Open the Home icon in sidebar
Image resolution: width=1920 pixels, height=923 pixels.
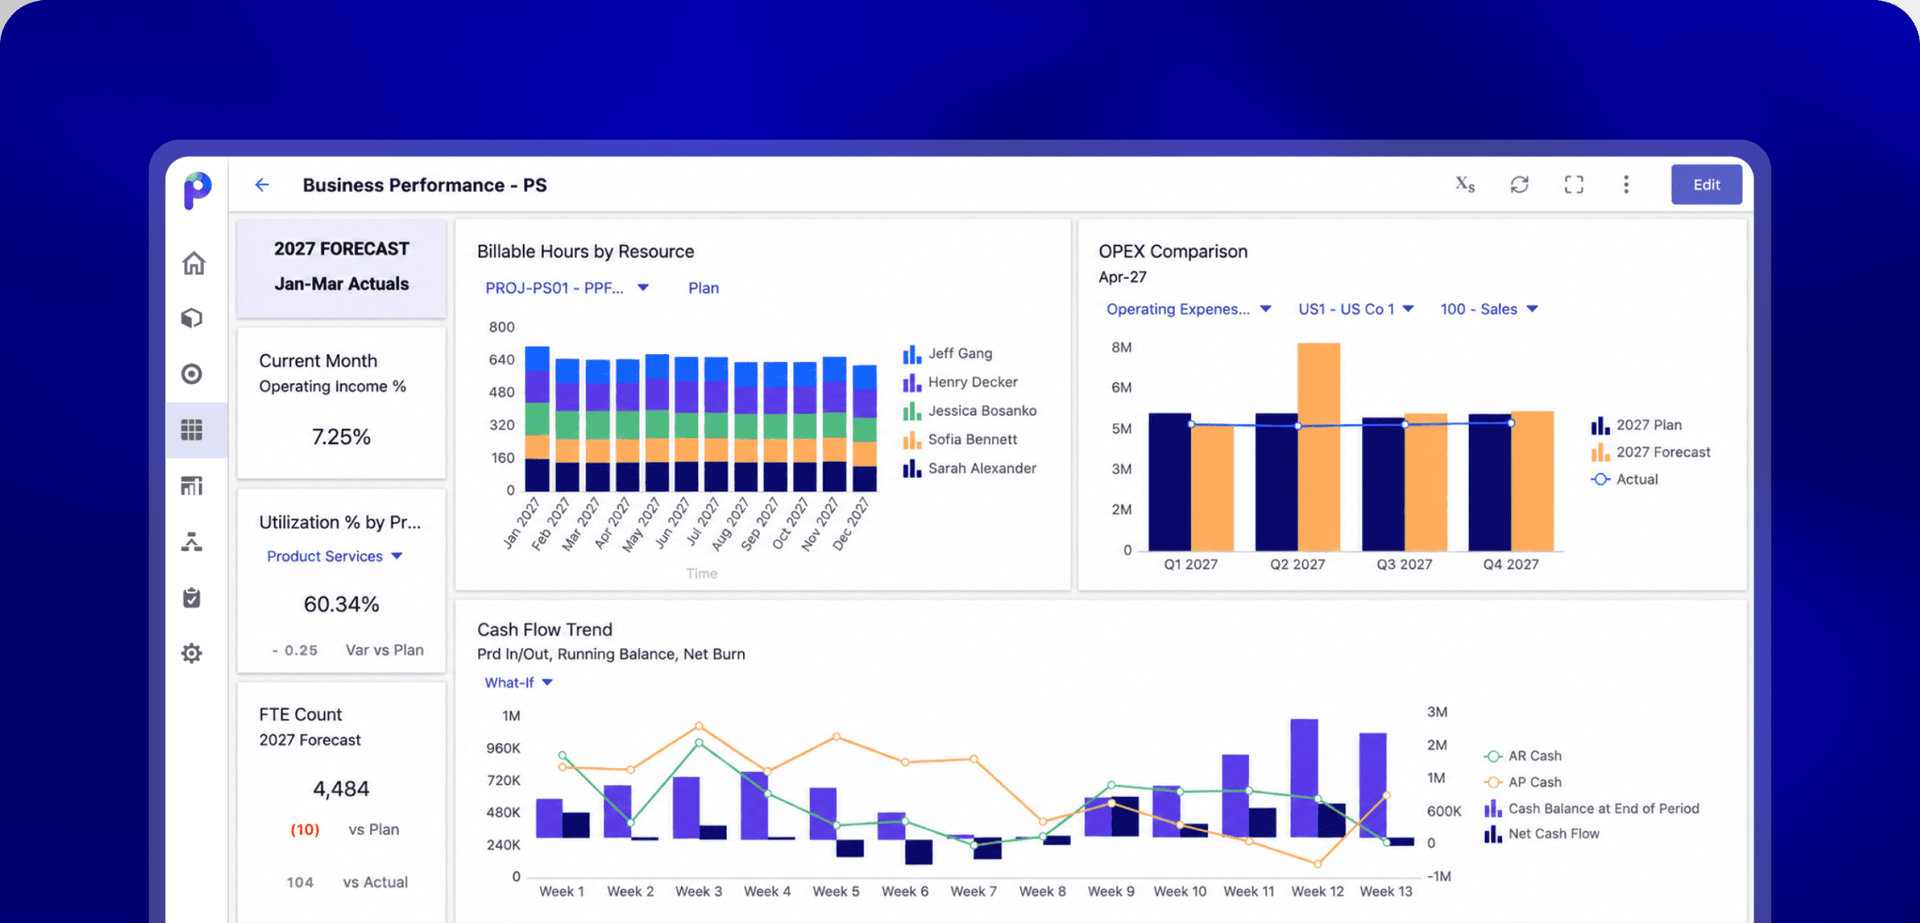tap(194, 263)
